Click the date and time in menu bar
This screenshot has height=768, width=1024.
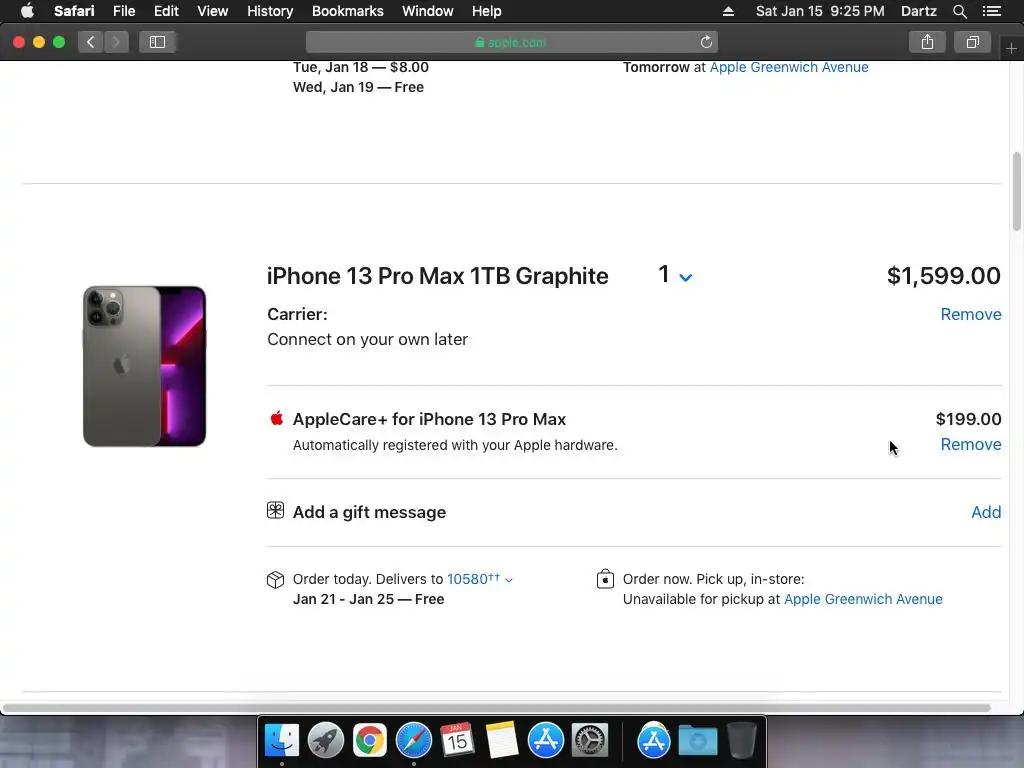(820, 11)
